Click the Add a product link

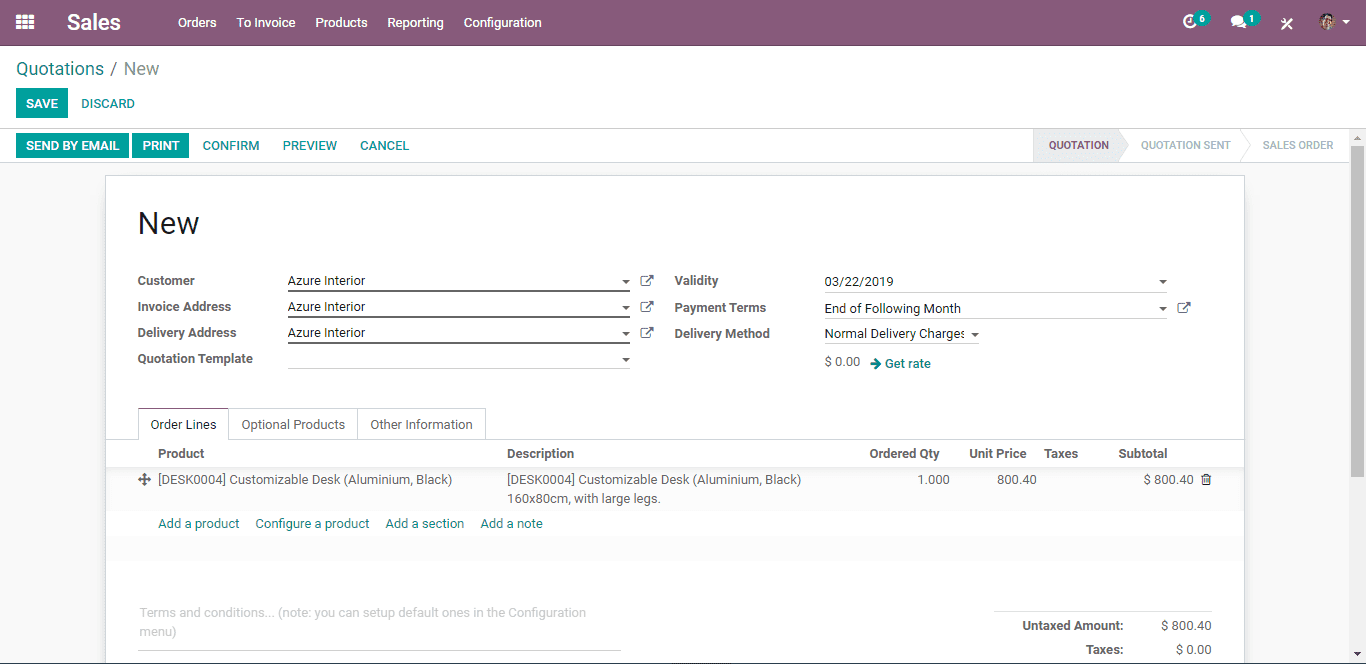199,524
